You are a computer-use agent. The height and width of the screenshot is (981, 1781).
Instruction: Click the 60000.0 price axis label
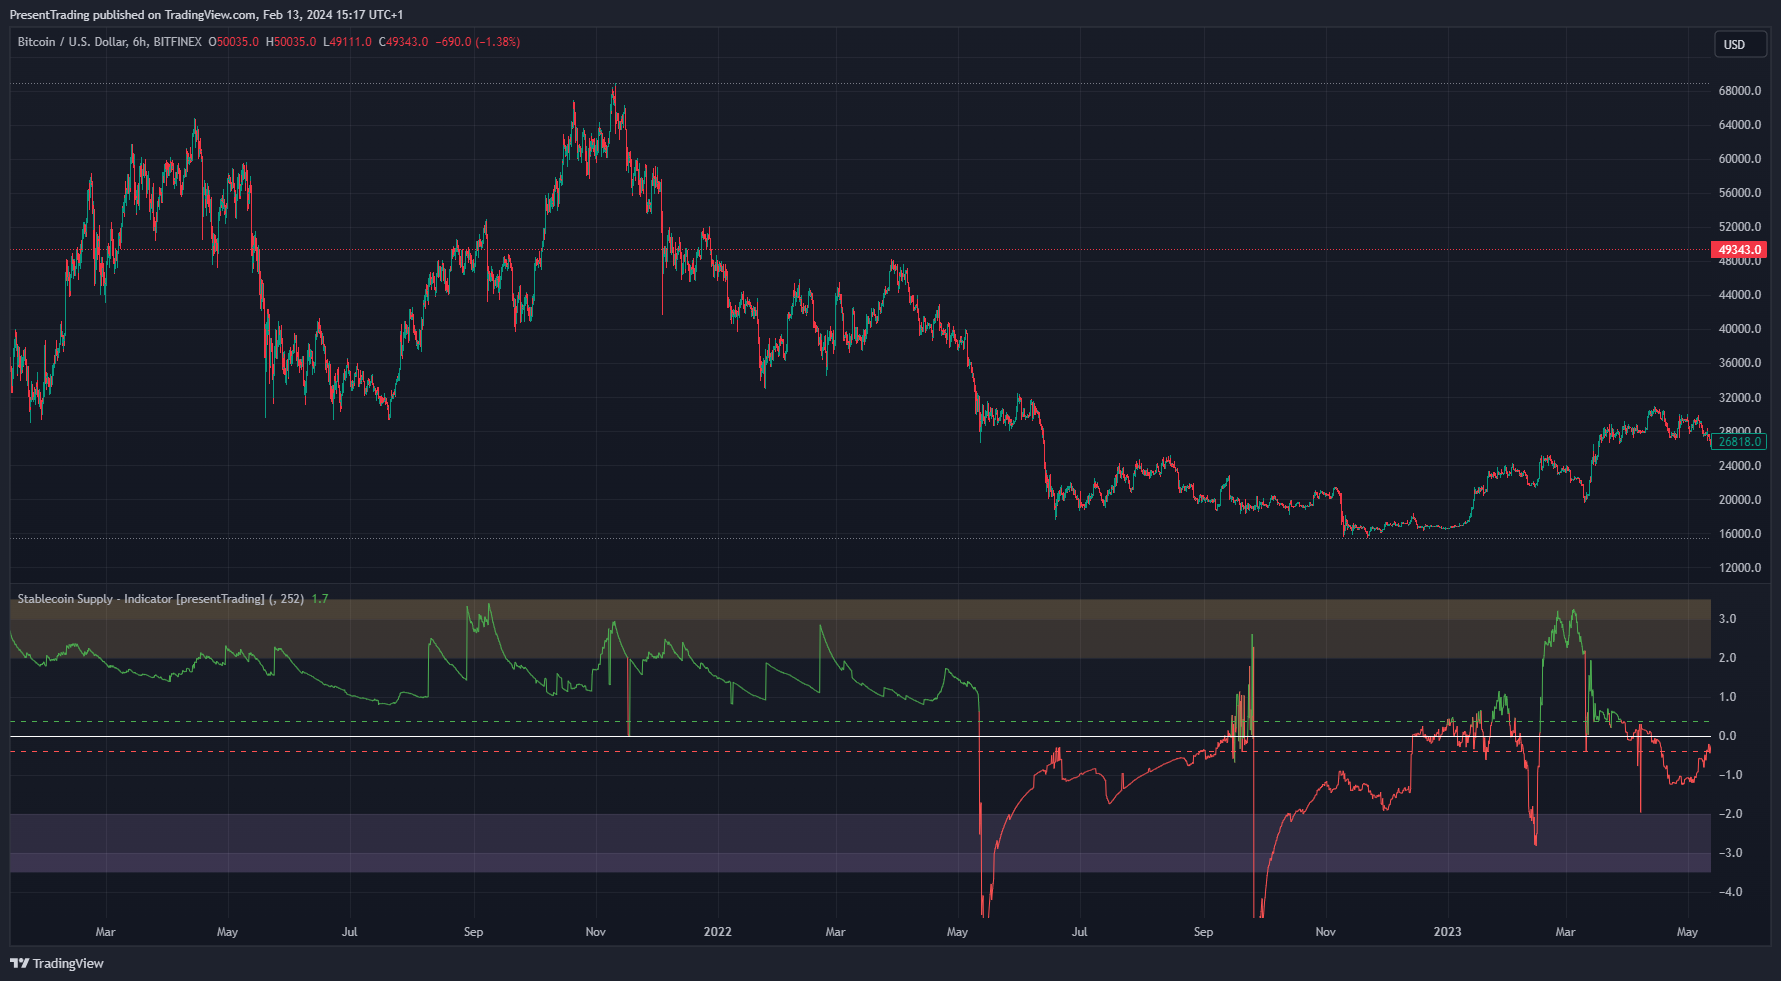[x=1740, y=159]
